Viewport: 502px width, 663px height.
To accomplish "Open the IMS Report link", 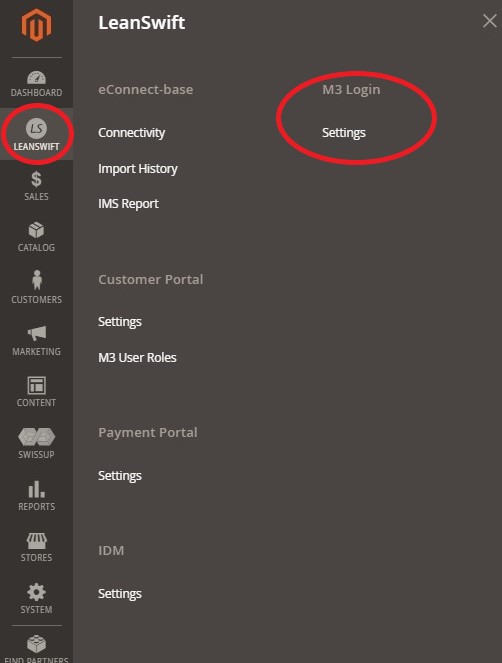I will 128,204.
